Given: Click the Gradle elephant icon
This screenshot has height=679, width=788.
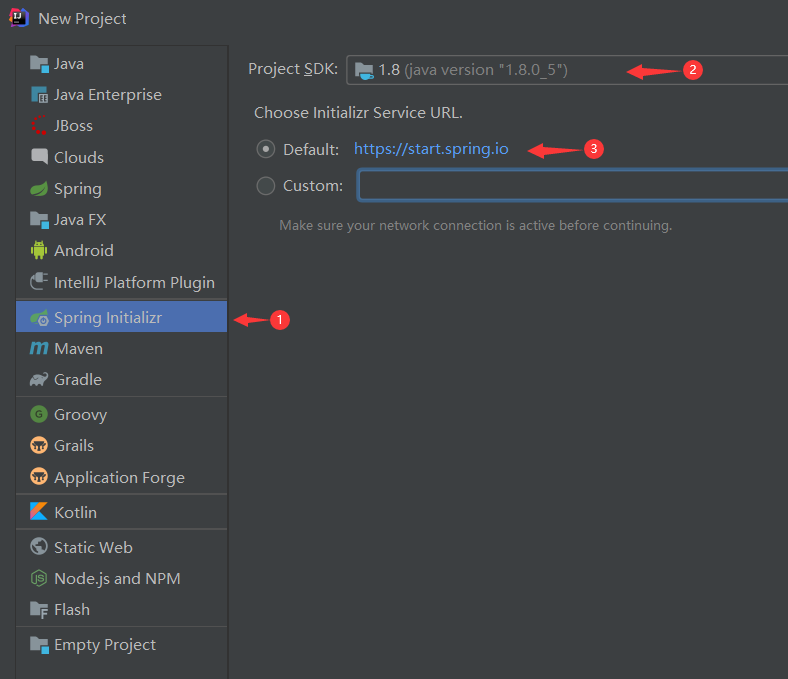Looking at the screenshot, I should pyautogui.click(x=39, y=379).
